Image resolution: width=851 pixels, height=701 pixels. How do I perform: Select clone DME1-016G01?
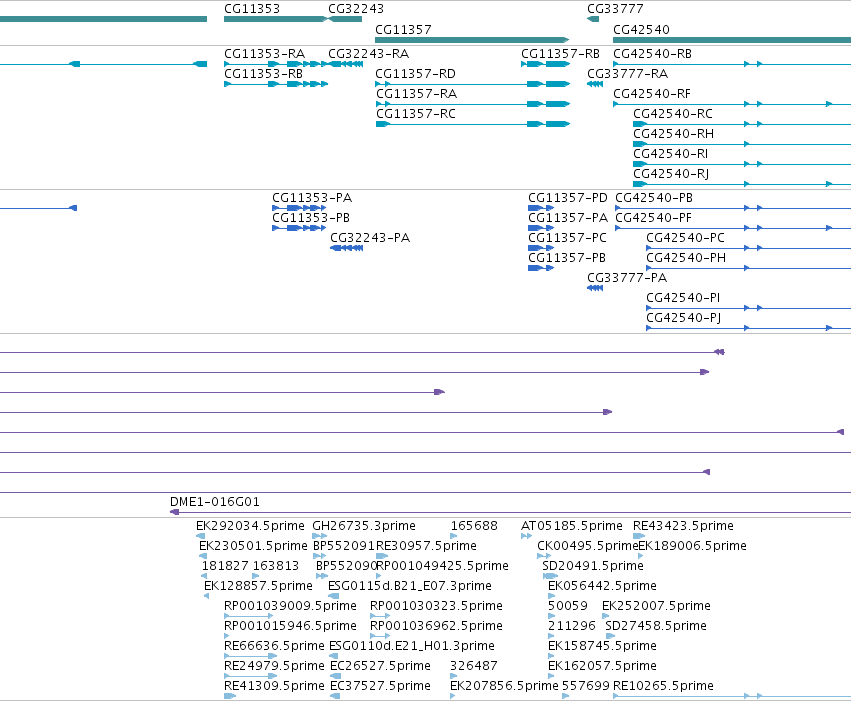215,502
